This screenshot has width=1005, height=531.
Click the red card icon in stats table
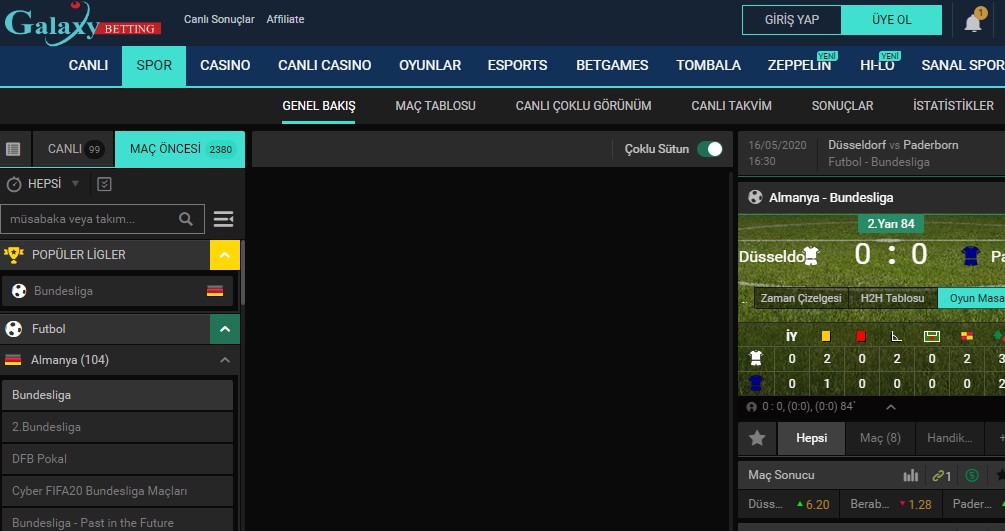861,336
